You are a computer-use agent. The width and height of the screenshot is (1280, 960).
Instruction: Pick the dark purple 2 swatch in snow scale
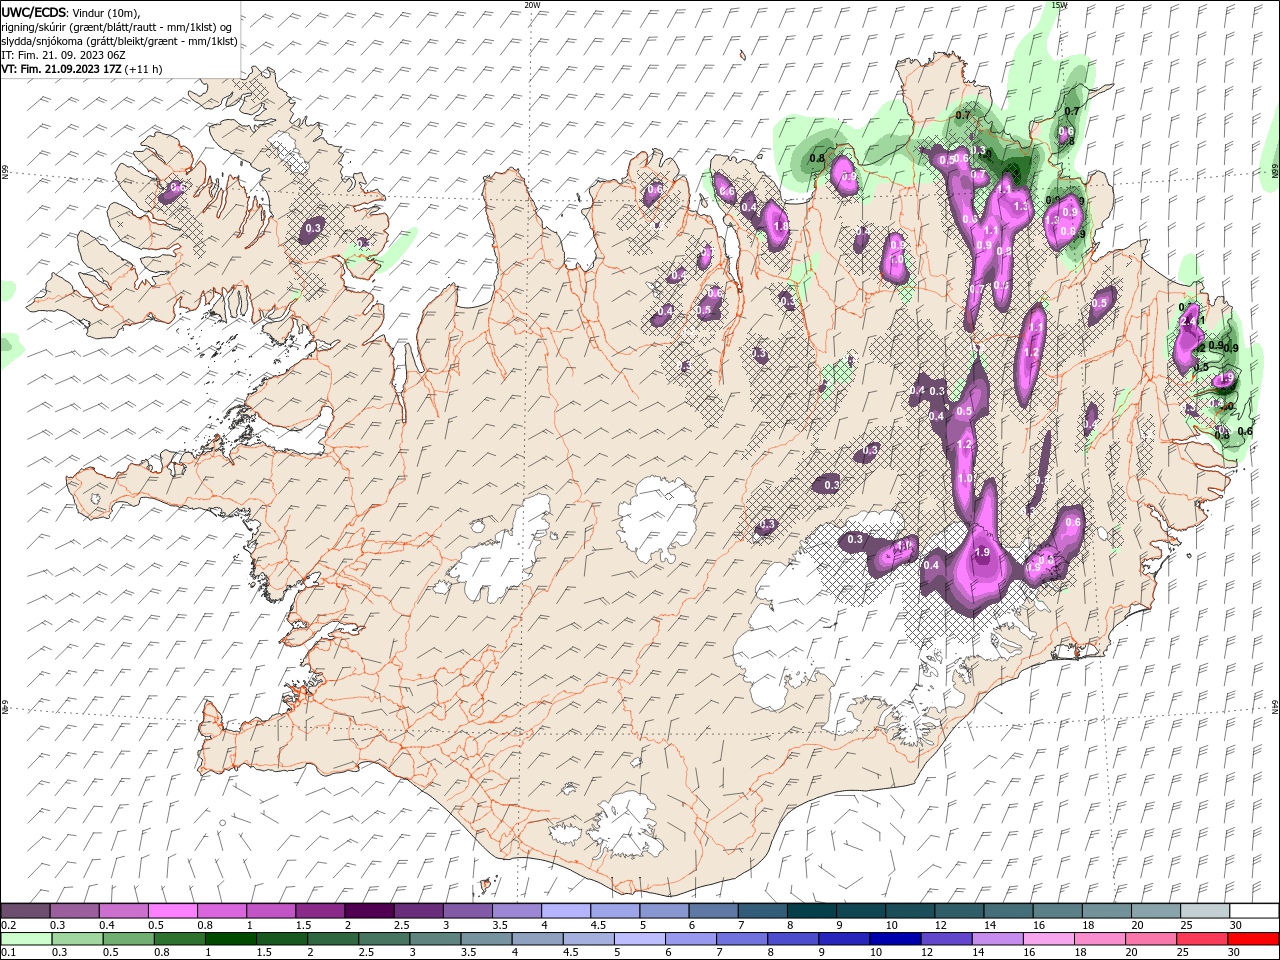point(369,911)
